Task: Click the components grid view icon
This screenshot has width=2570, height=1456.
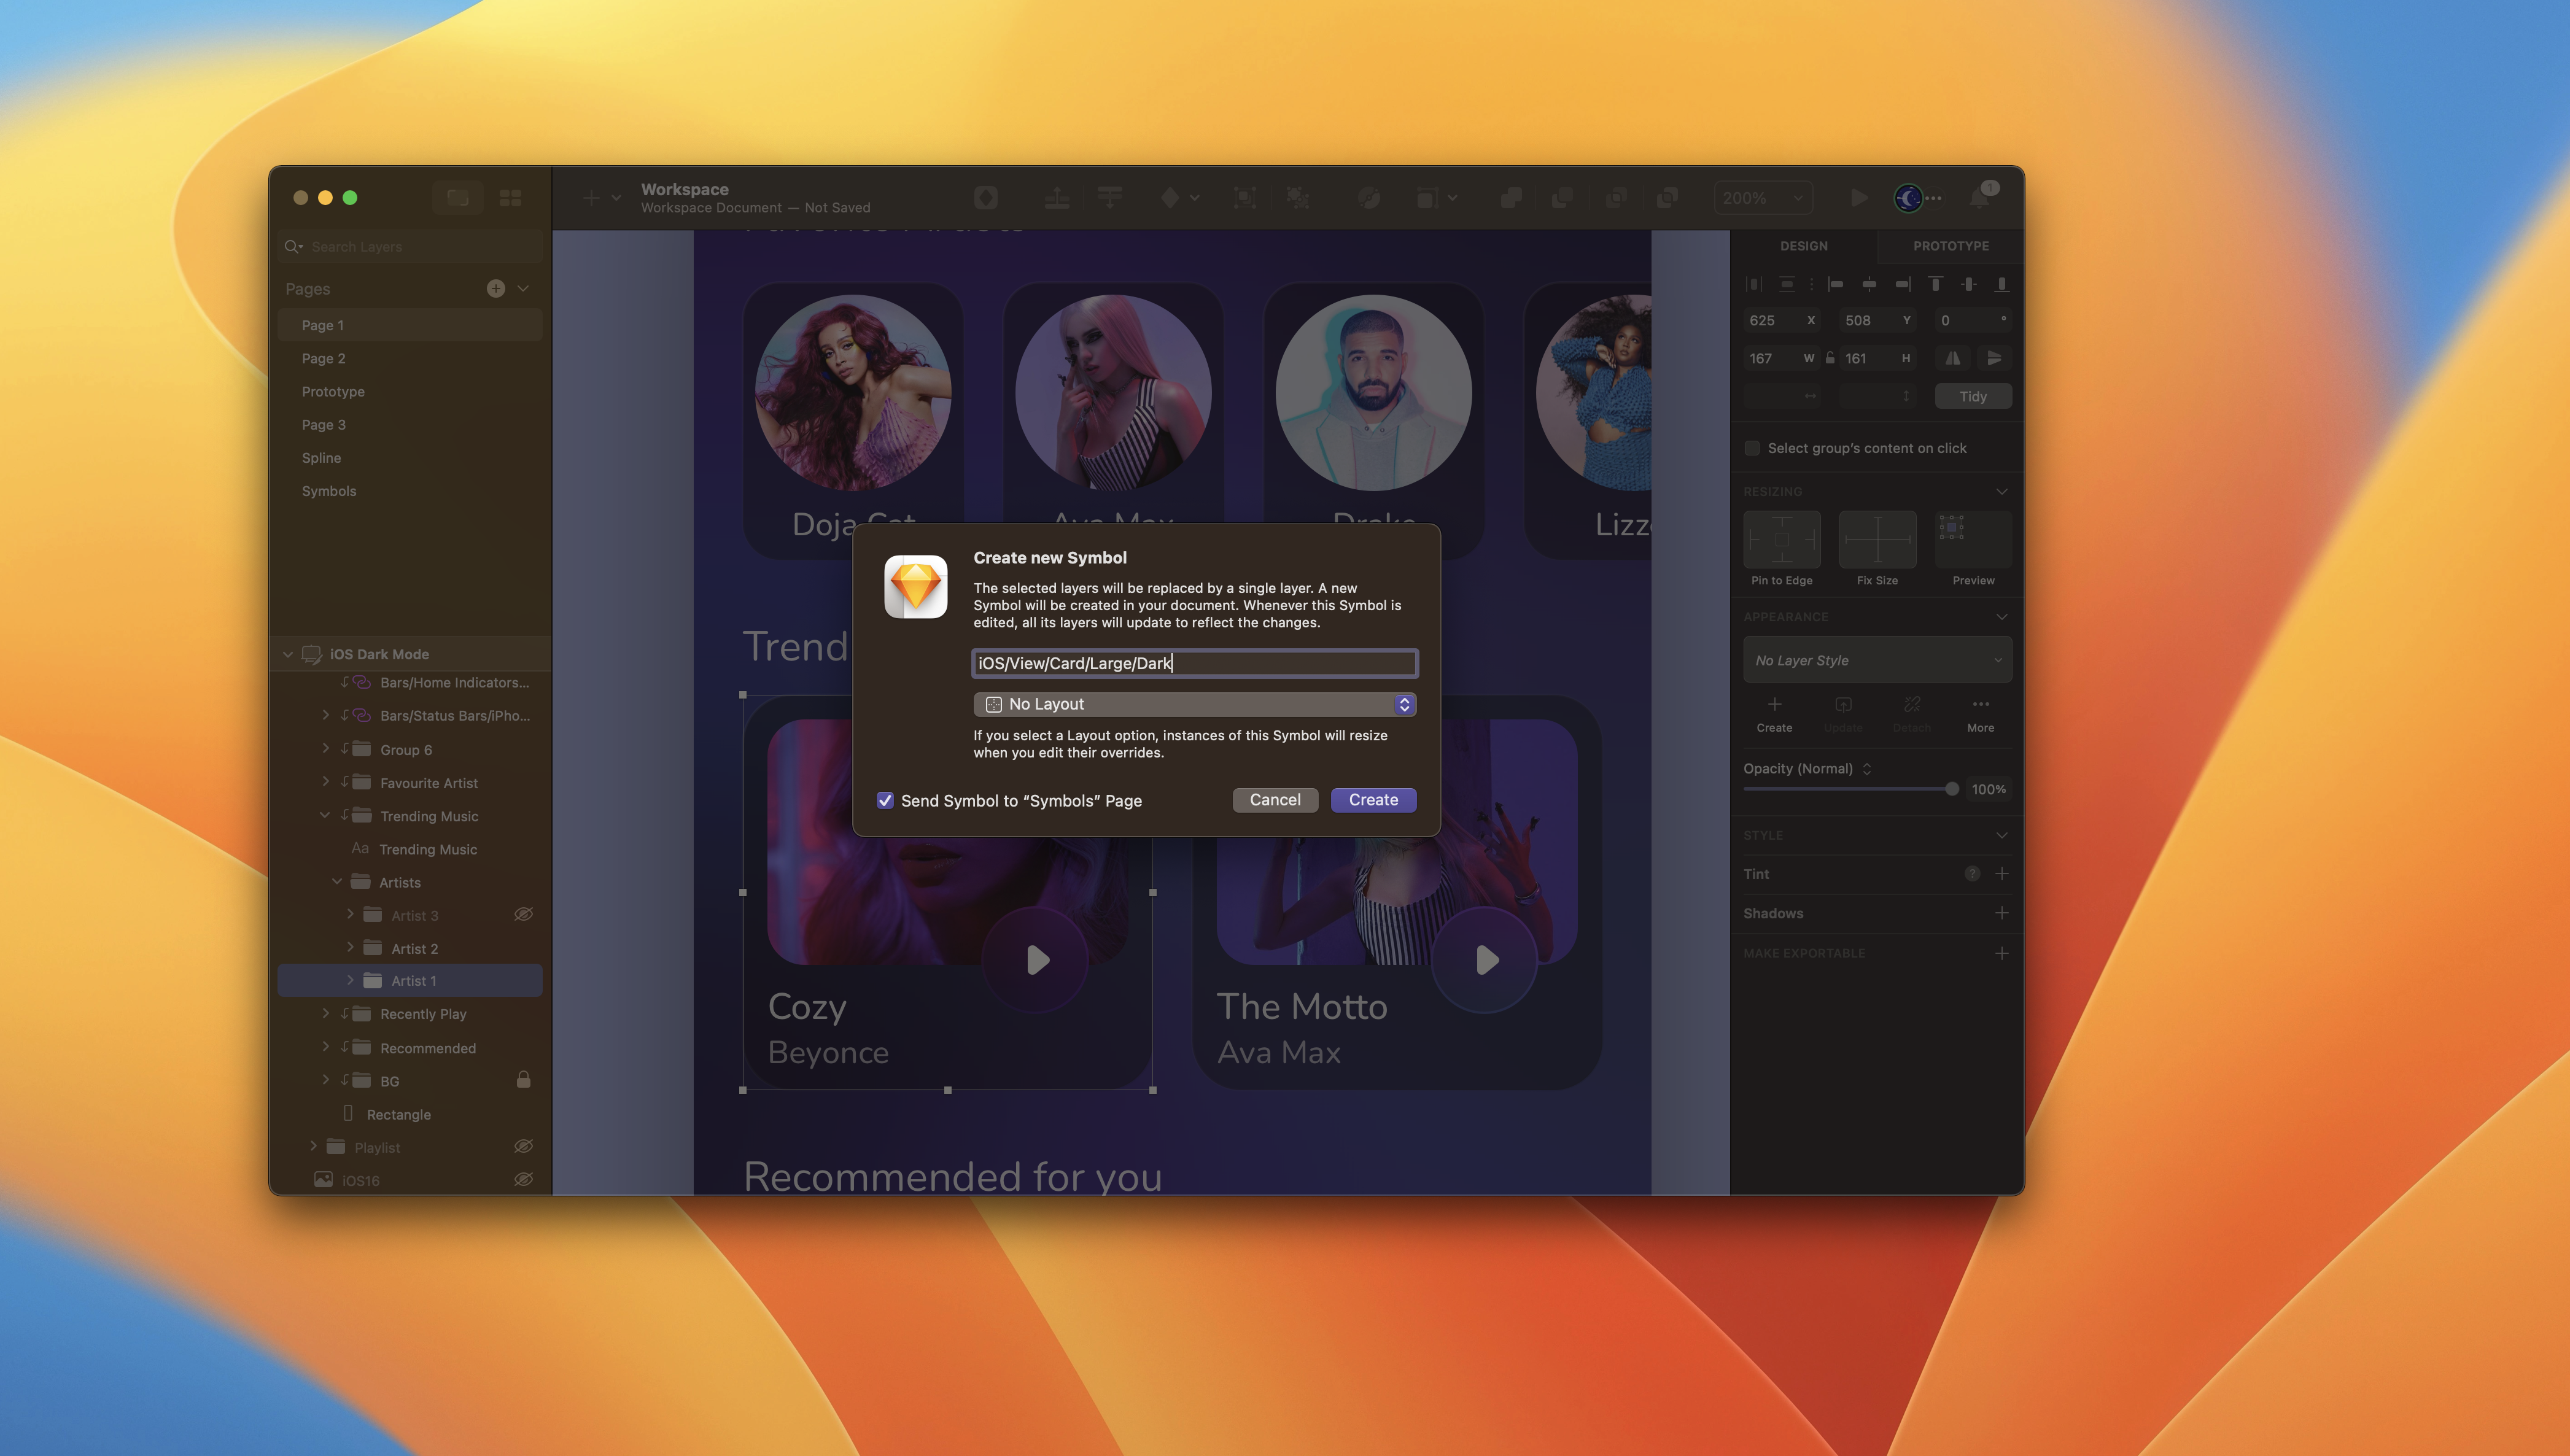Action: [510, 198]
